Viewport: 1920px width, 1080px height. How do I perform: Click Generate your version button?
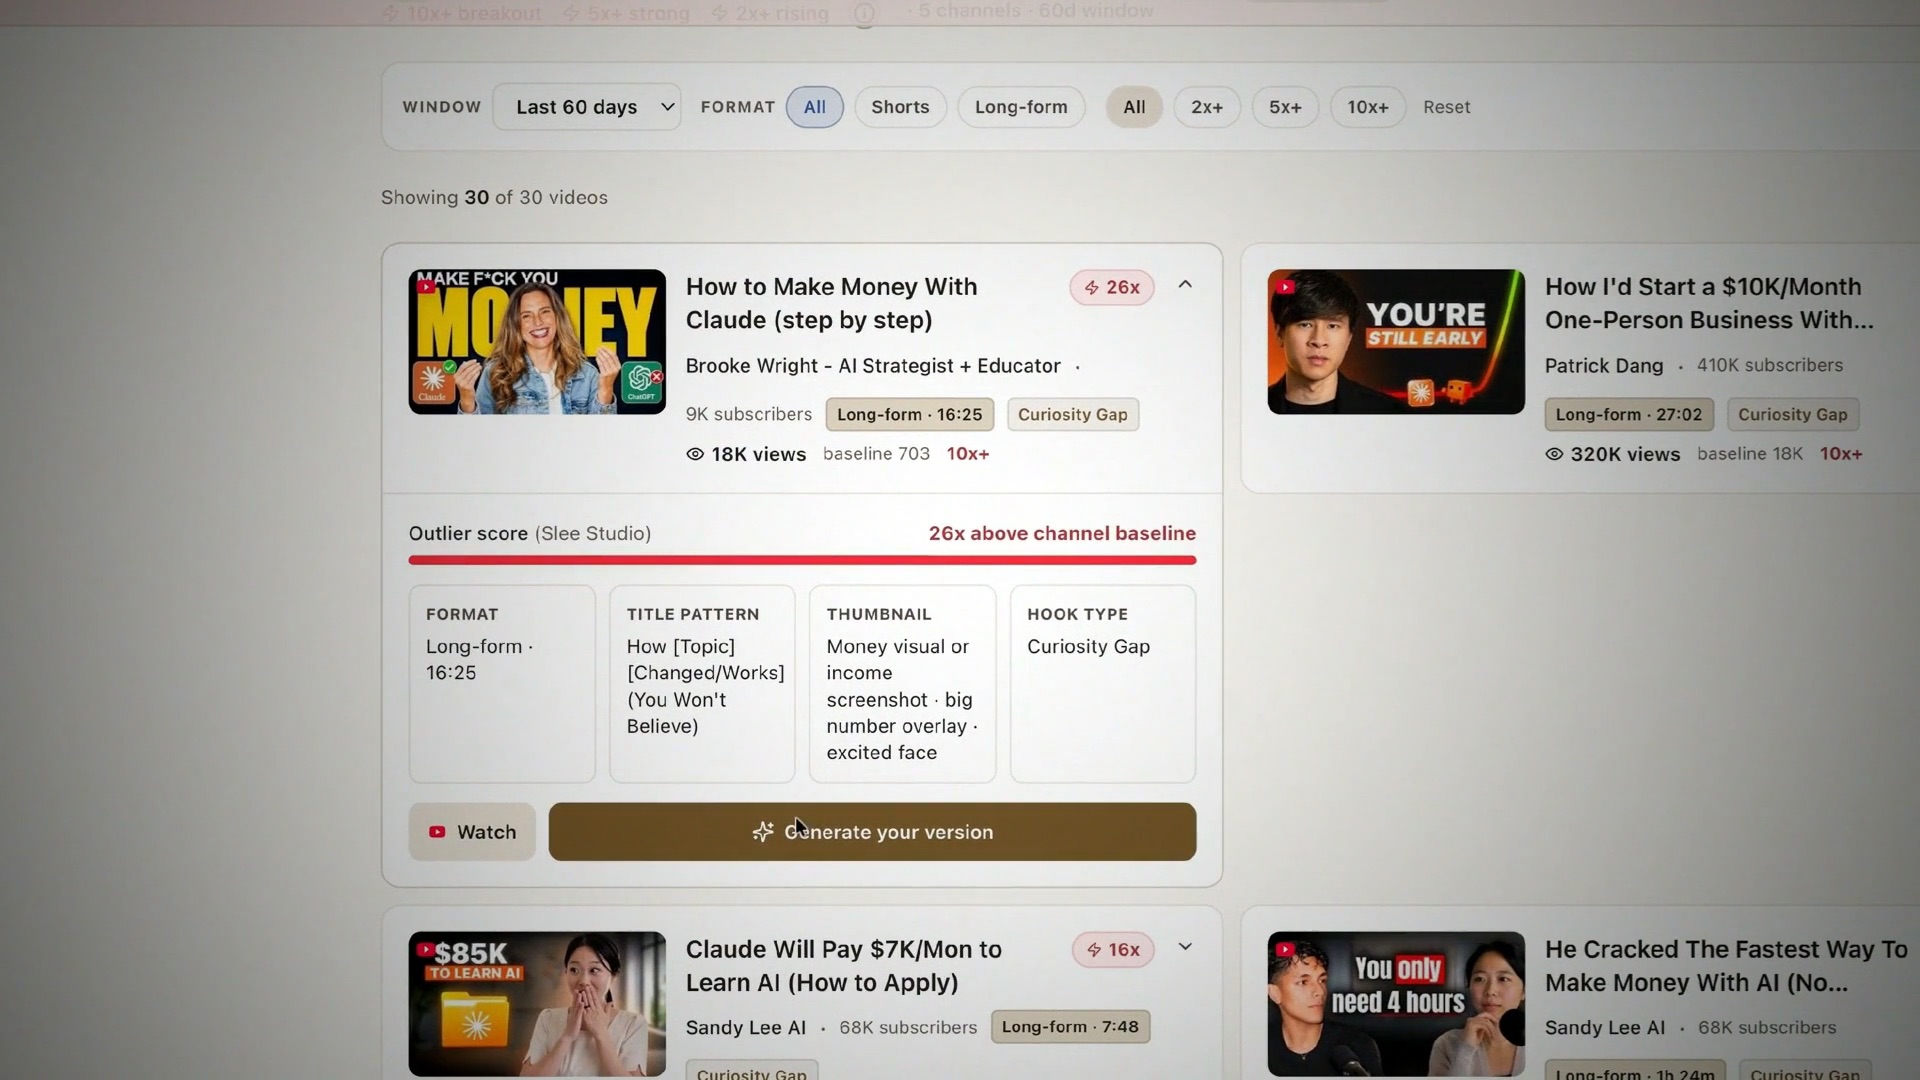pyautogui.click(x=872, y=832)
